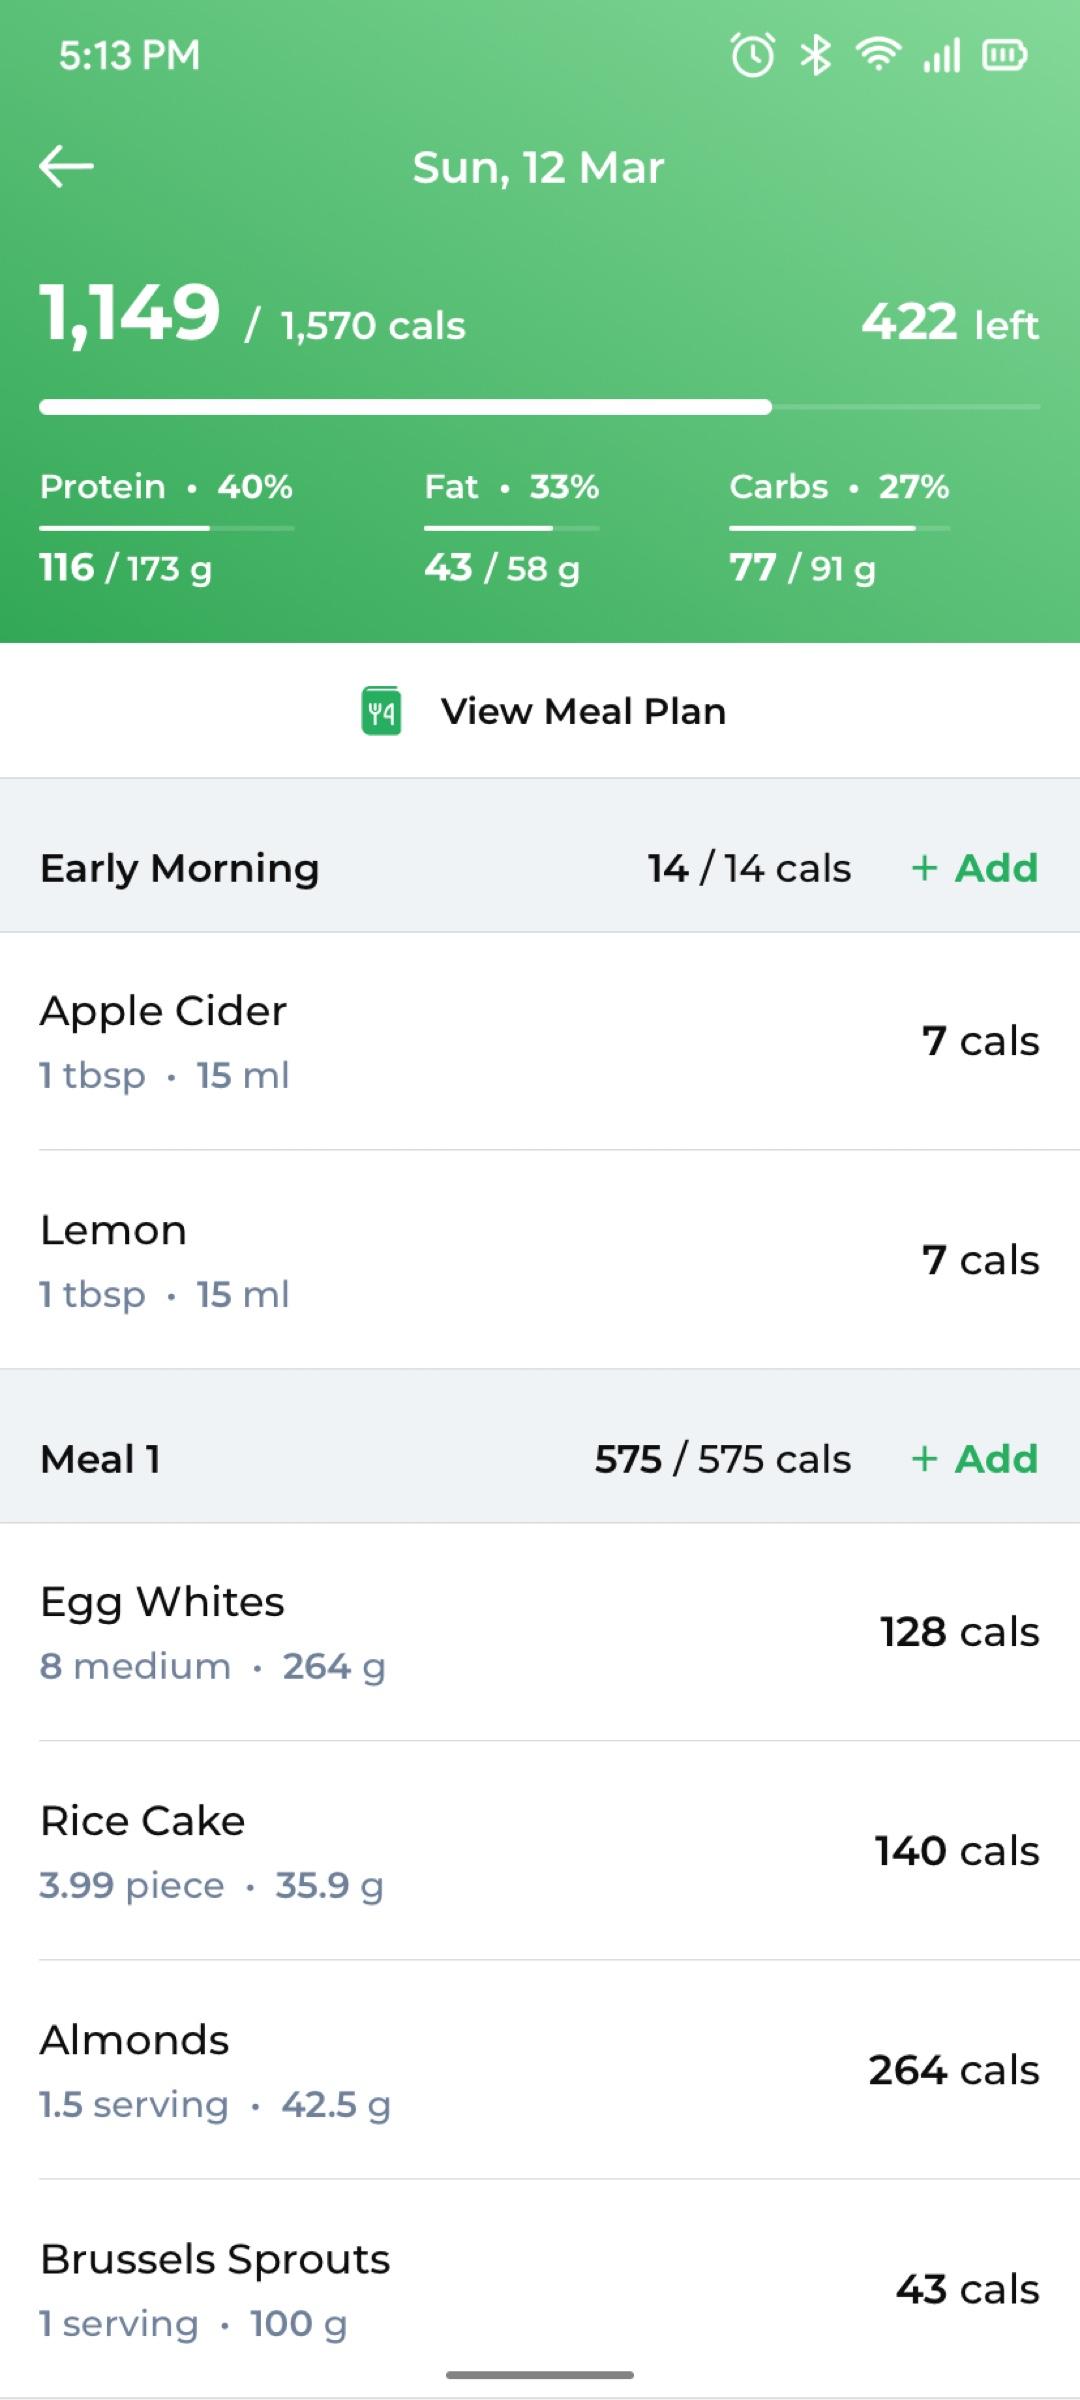
Task: Tap the Bluetooth status icon
Action: [816, 55]
